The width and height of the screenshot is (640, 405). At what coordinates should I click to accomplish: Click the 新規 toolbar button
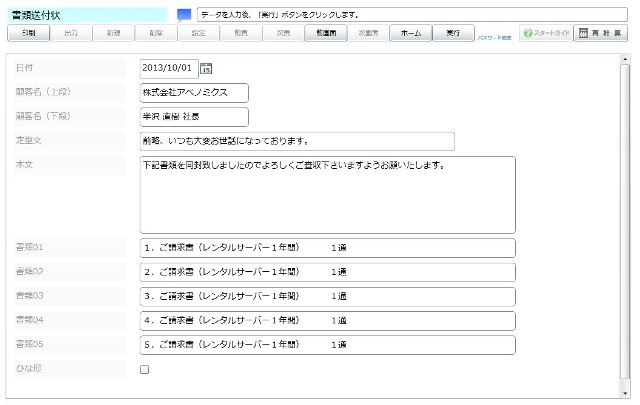coord(113,33)
